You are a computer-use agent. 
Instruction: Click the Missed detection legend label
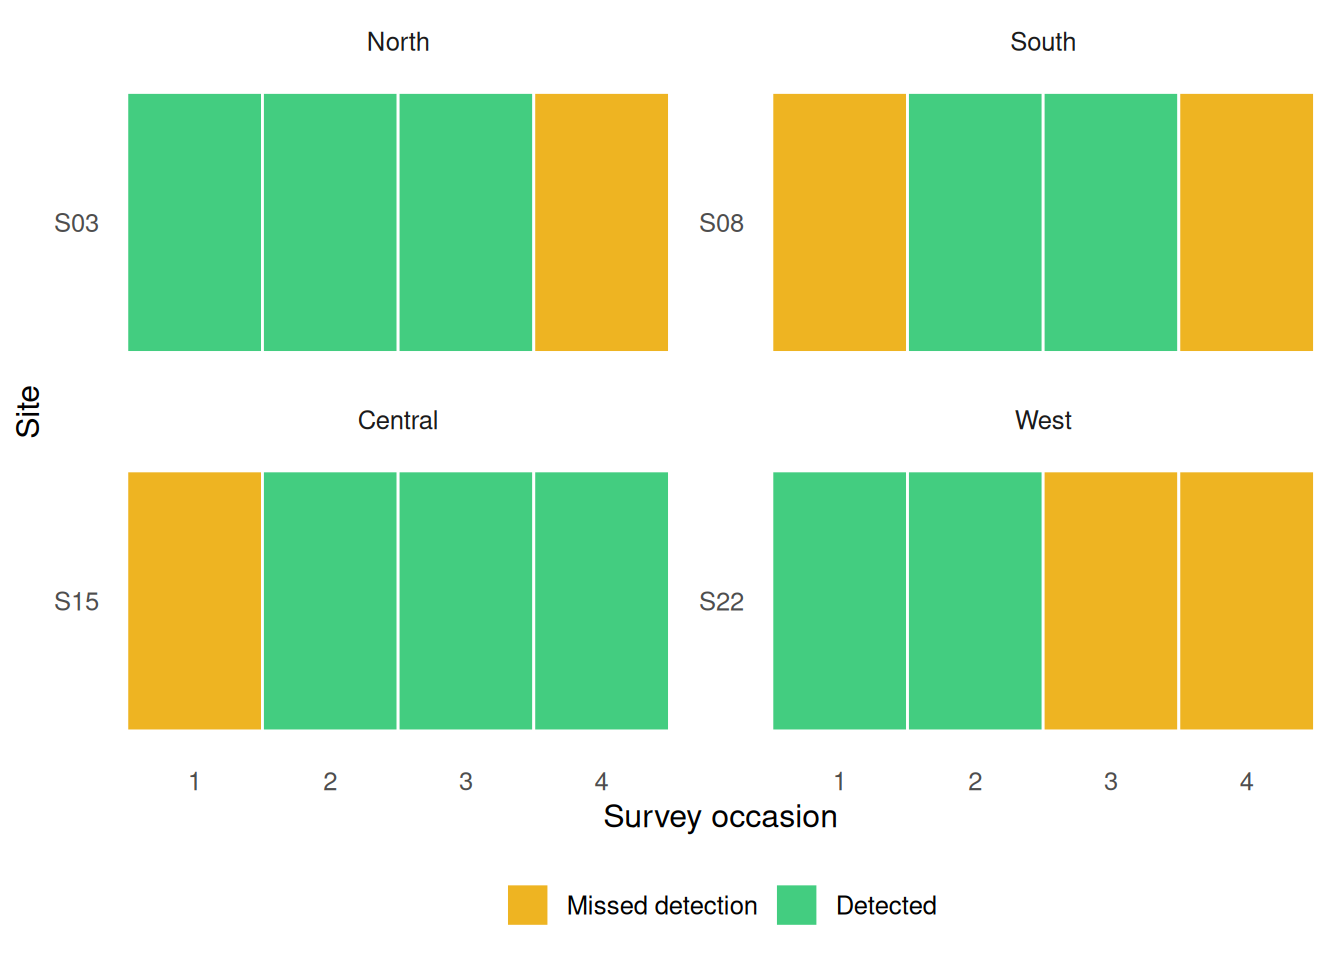[x=661, y=906]
